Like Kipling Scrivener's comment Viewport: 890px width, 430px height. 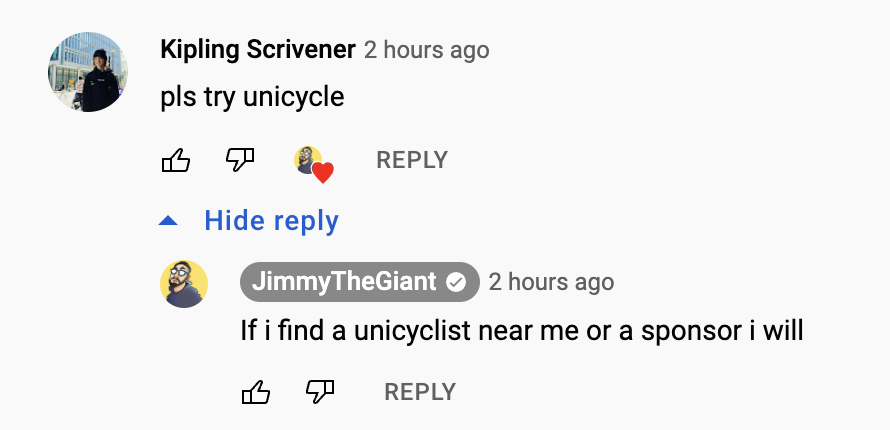[176, 160]
